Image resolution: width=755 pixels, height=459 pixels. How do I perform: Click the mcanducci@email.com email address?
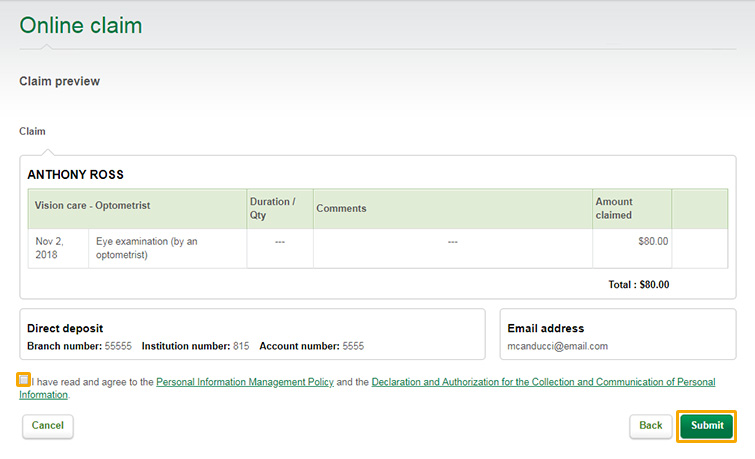pyautogui.click(x=557, y=346)
